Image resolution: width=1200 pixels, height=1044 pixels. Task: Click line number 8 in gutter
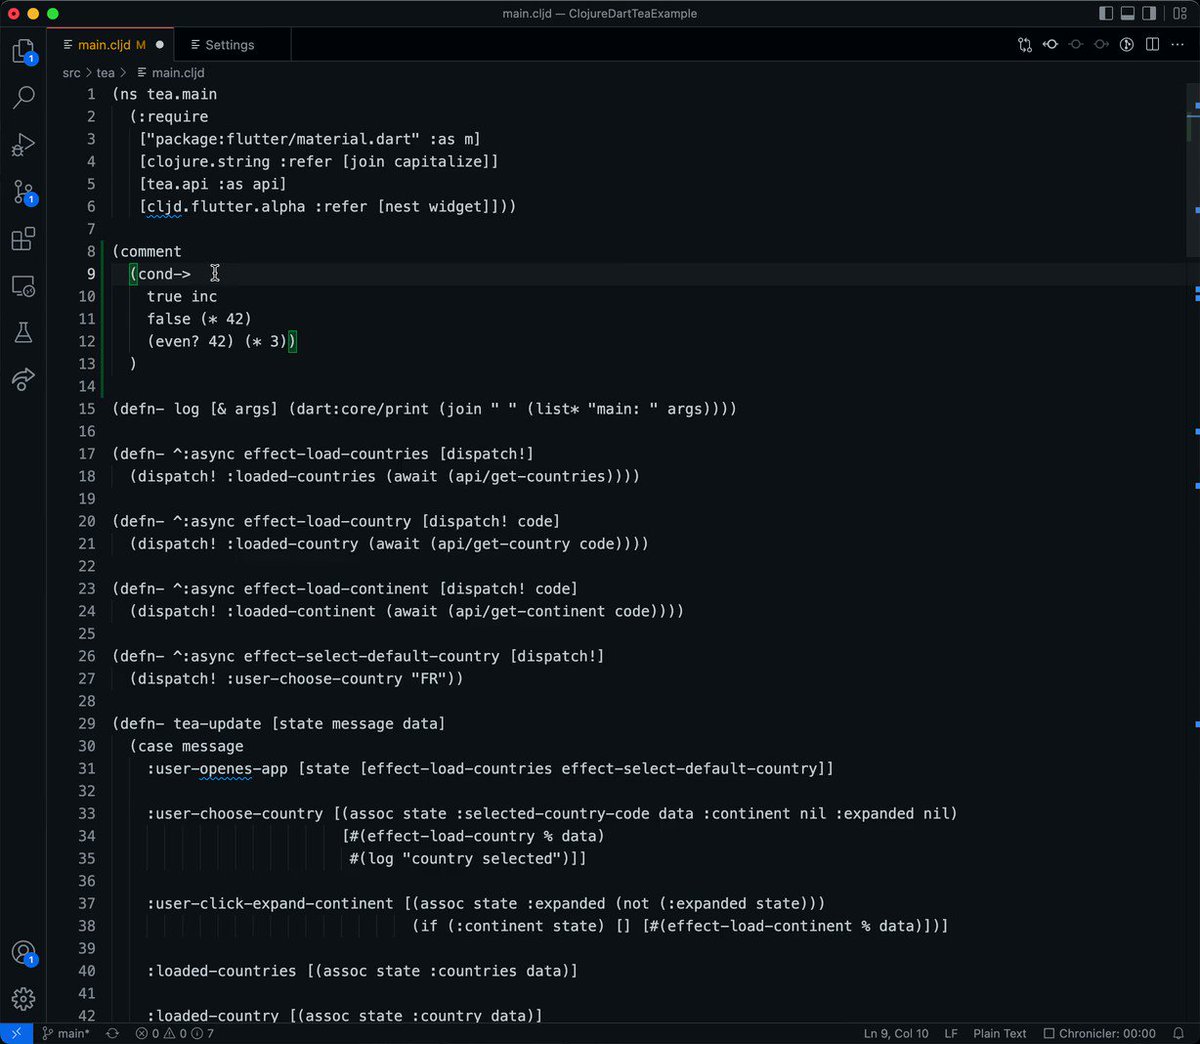91,251
